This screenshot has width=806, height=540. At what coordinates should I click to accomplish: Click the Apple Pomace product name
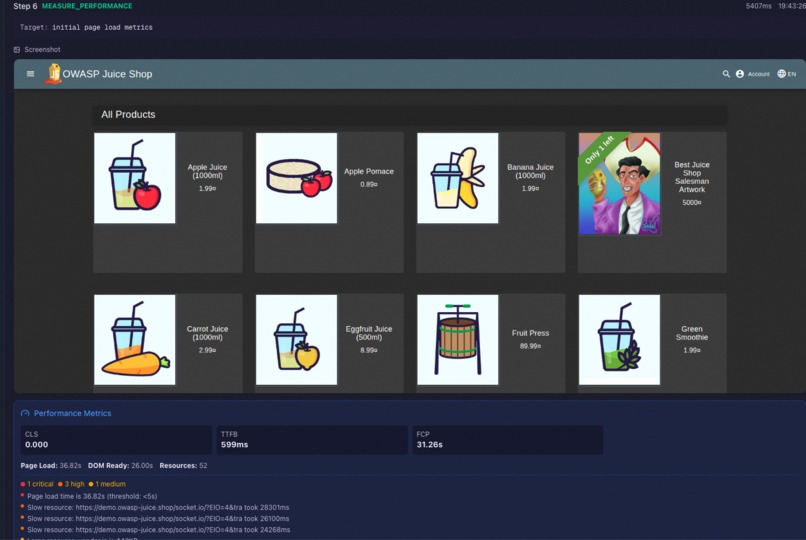(369, 171)
